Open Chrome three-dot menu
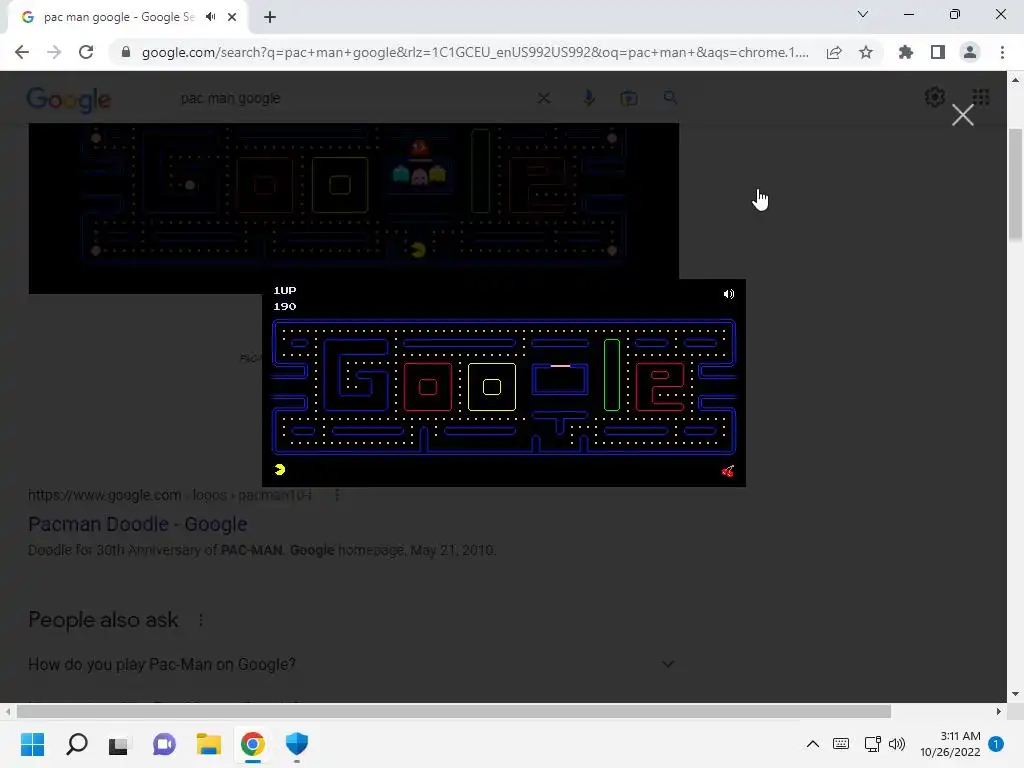The height and width of the screenshot is (768, 1024). [x=1002, y=52]
